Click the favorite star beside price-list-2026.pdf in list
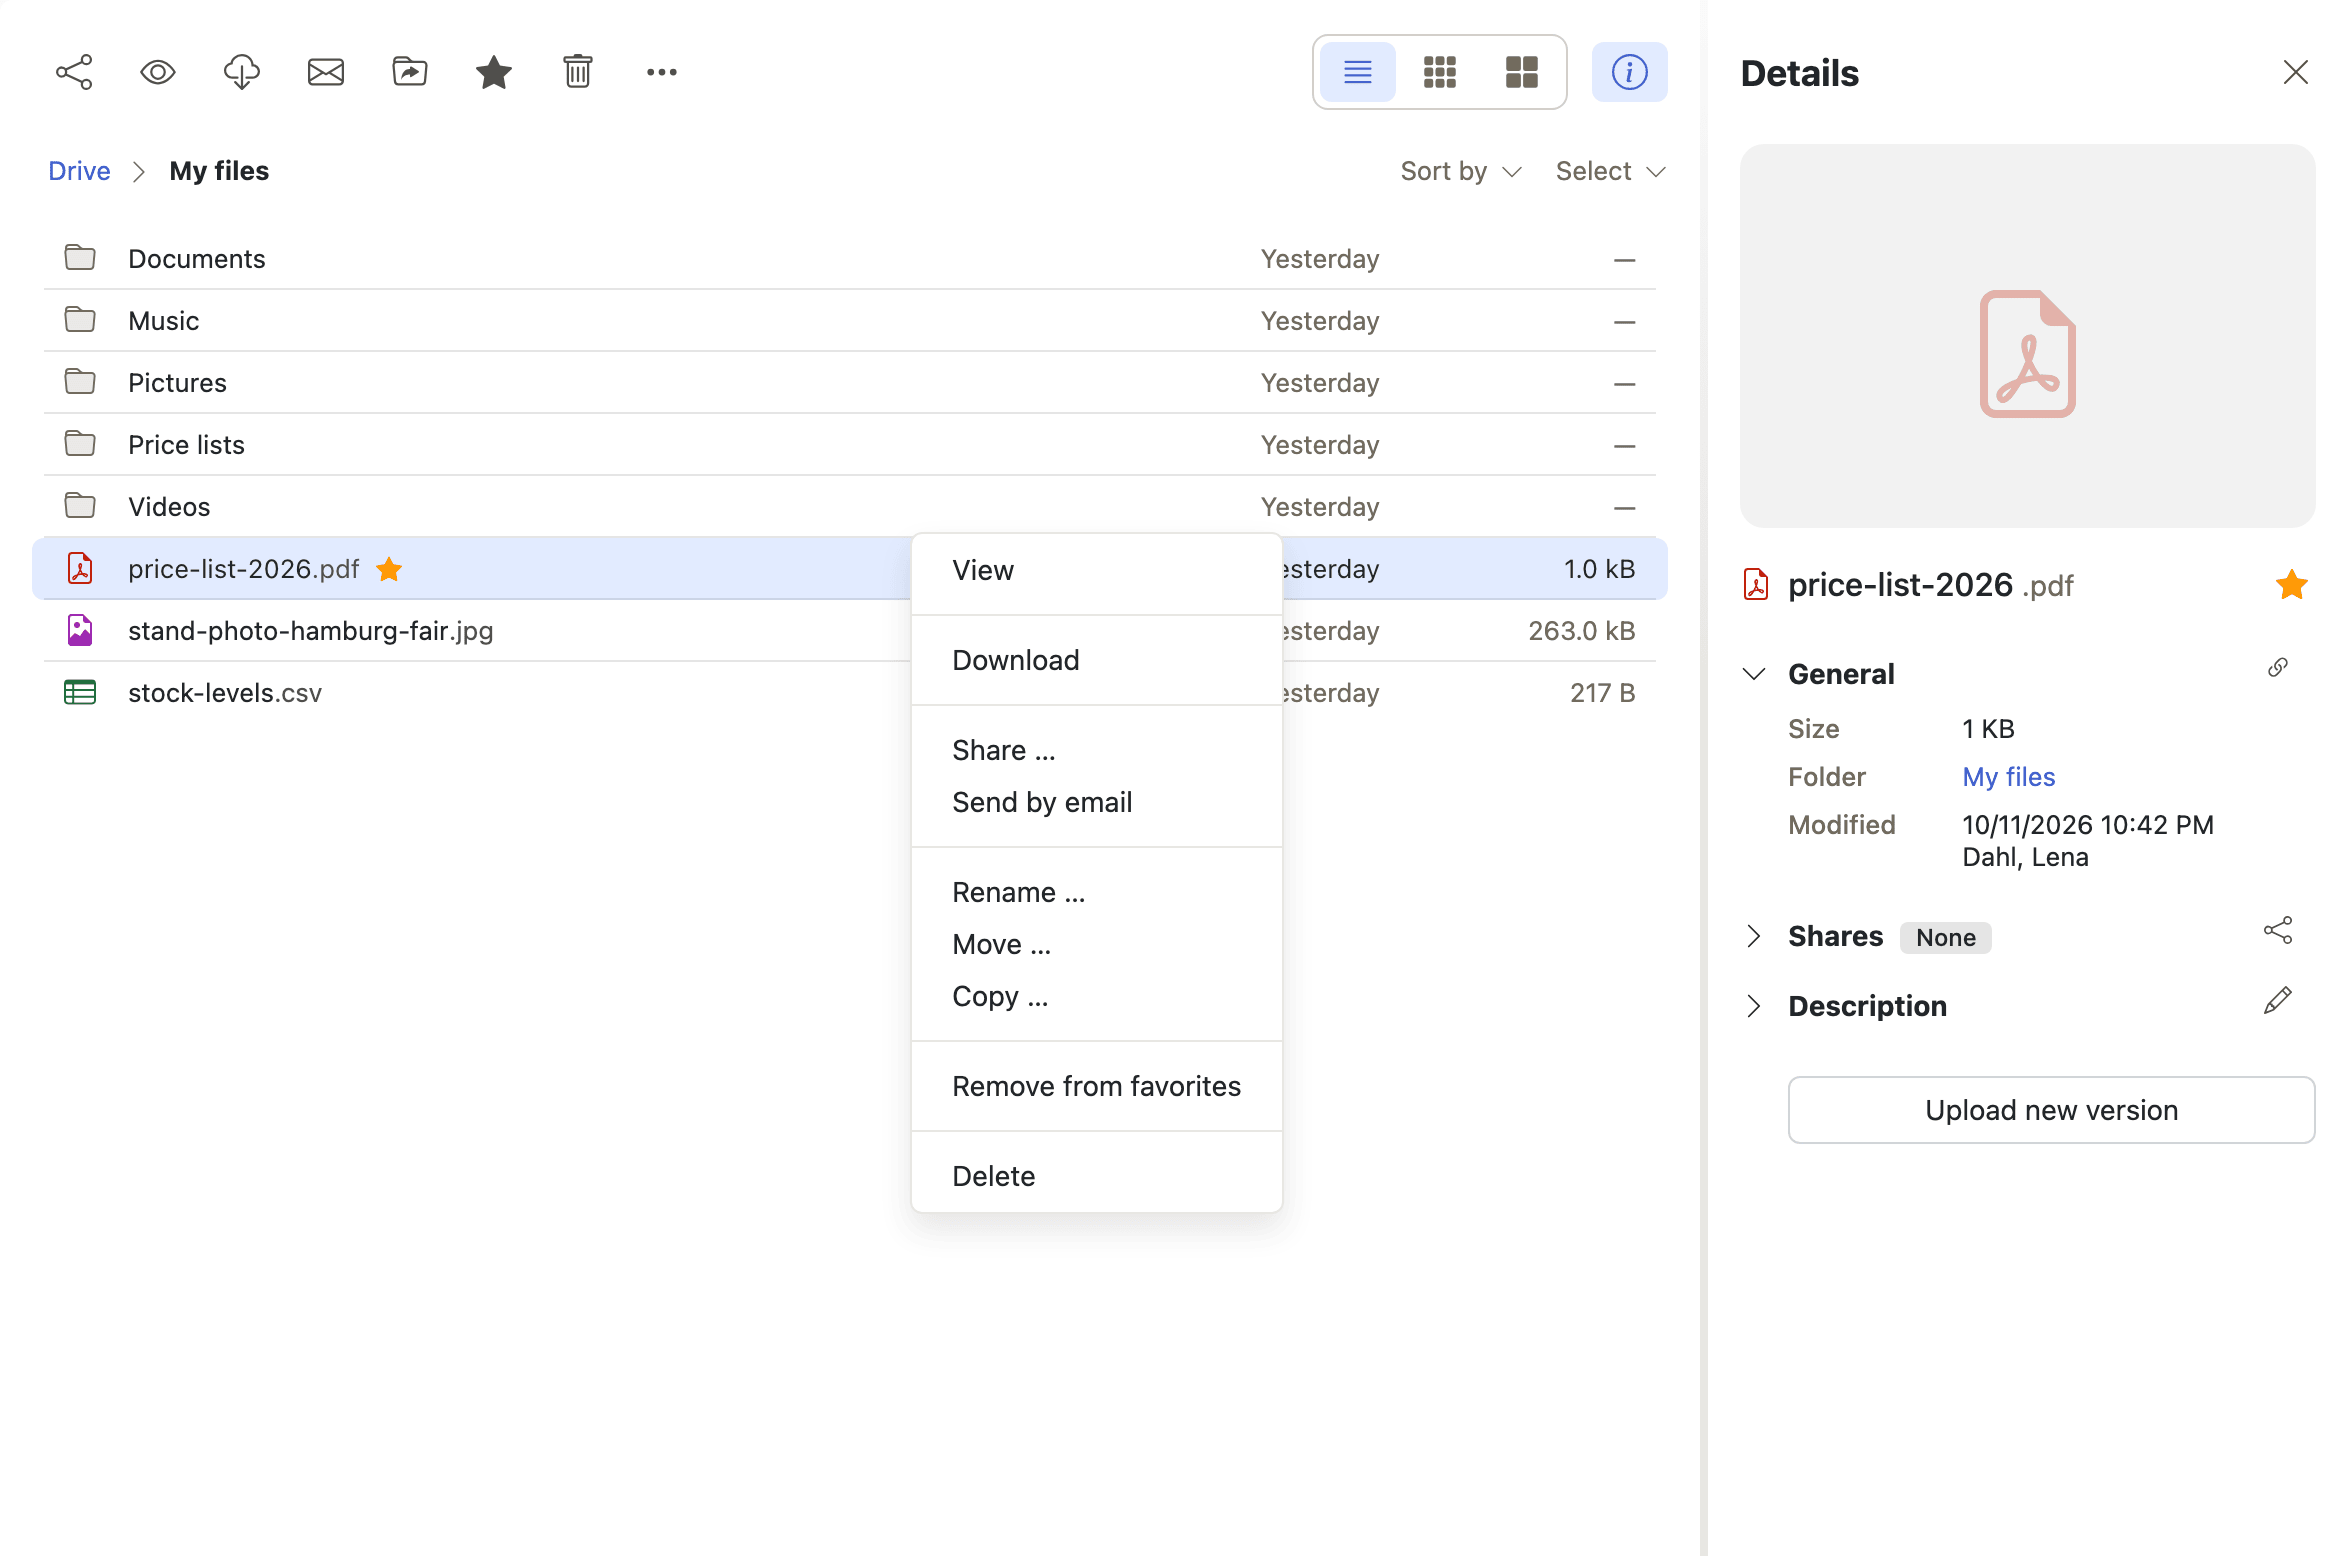The width and height of the screenshot is (2348, 1556). (389, 569)
